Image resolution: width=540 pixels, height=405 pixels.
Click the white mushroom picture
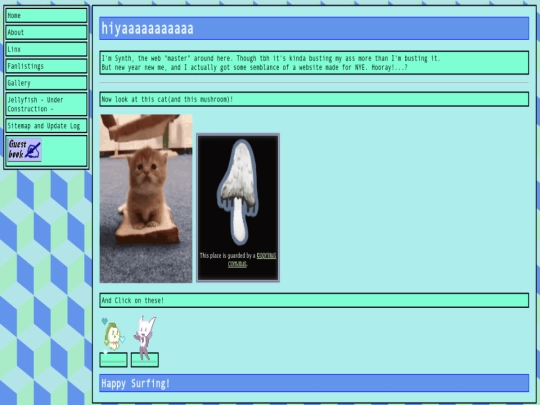(x=238, y=193)
